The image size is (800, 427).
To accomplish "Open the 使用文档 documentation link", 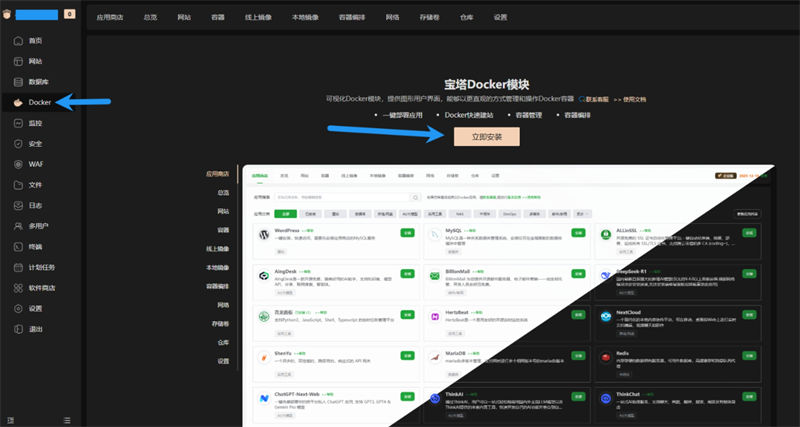I will click(635, 99).
